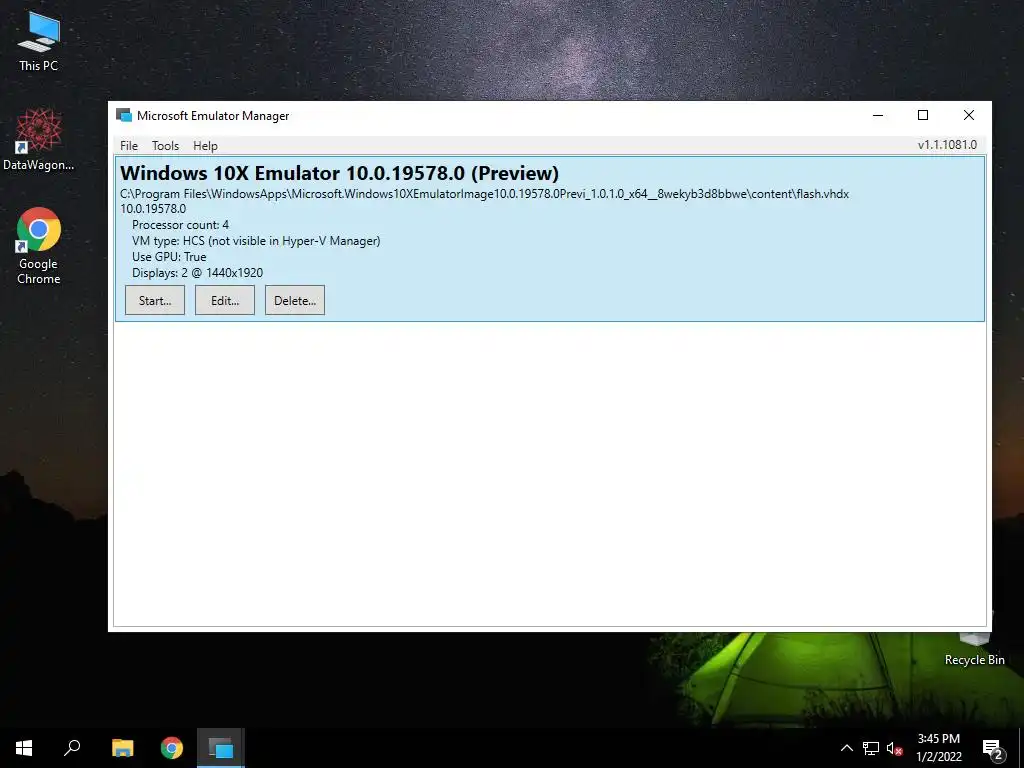The width and height of the screenshot is (1024, 768).
Task: Select the Windows 10X Emulator title text
Action: (340, 173)
